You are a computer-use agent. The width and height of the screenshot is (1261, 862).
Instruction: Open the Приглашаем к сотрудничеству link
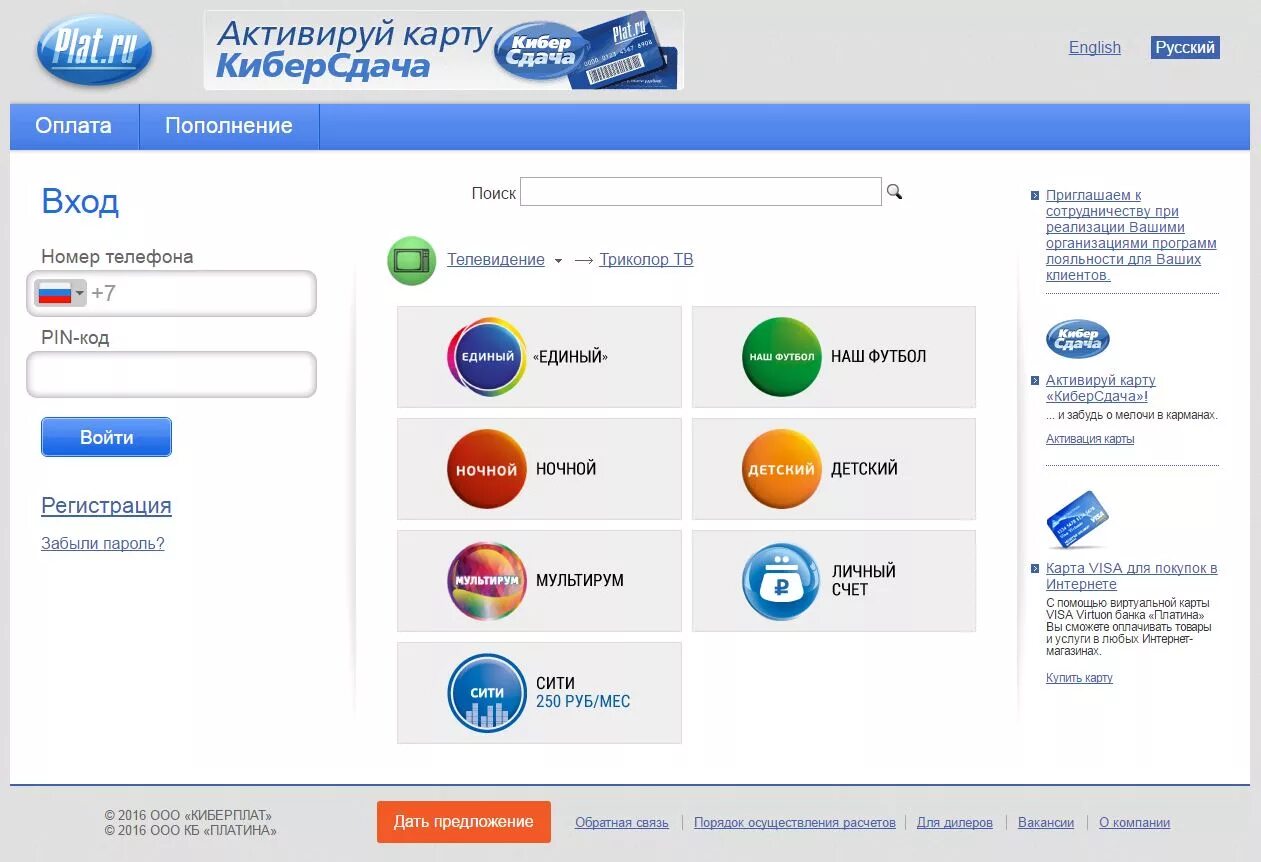pos(1131,235)
